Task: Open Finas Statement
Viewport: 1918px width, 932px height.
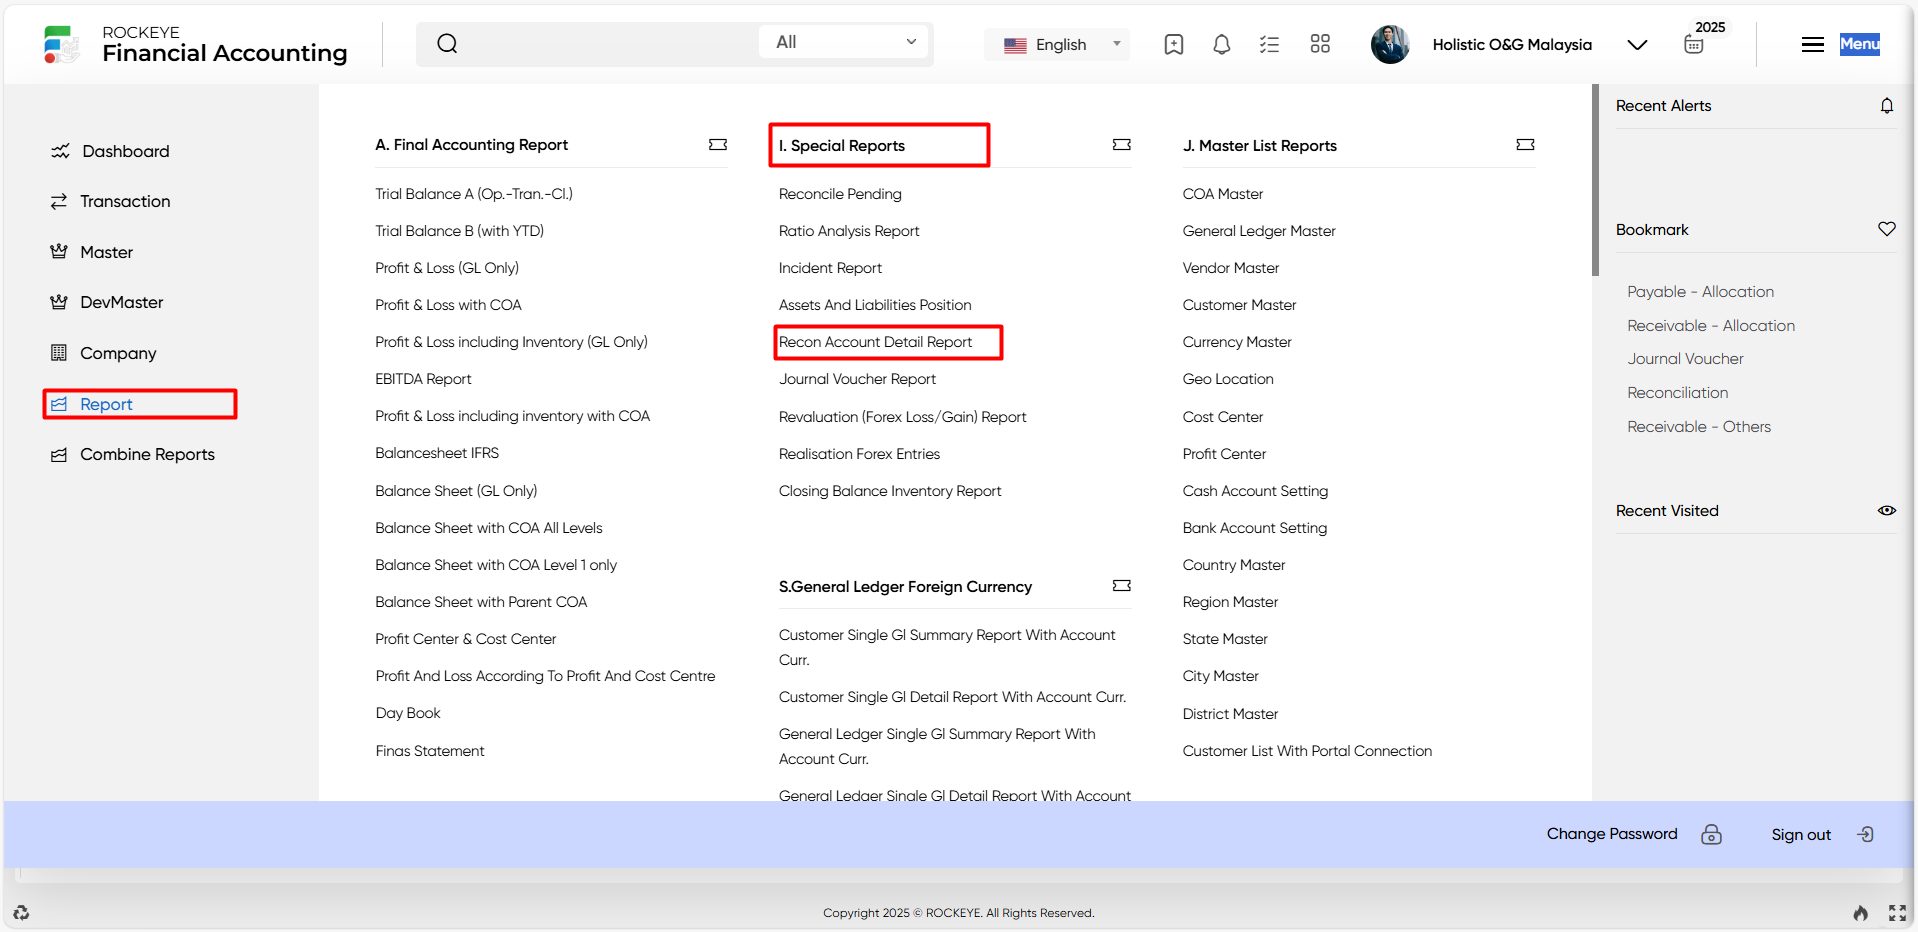Action: pyautogui.click(x=430, y=751)
